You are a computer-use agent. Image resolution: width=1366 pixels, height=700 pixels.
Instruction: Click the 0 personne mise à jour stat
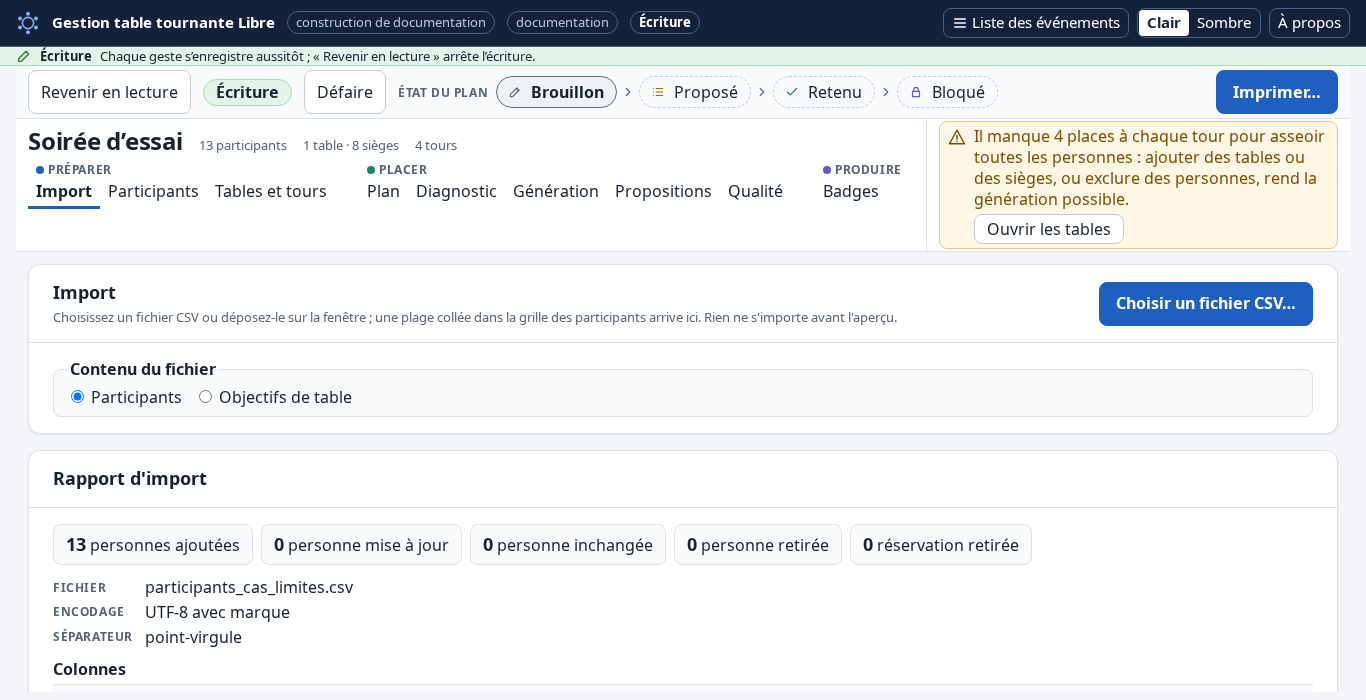coord(361,545)
